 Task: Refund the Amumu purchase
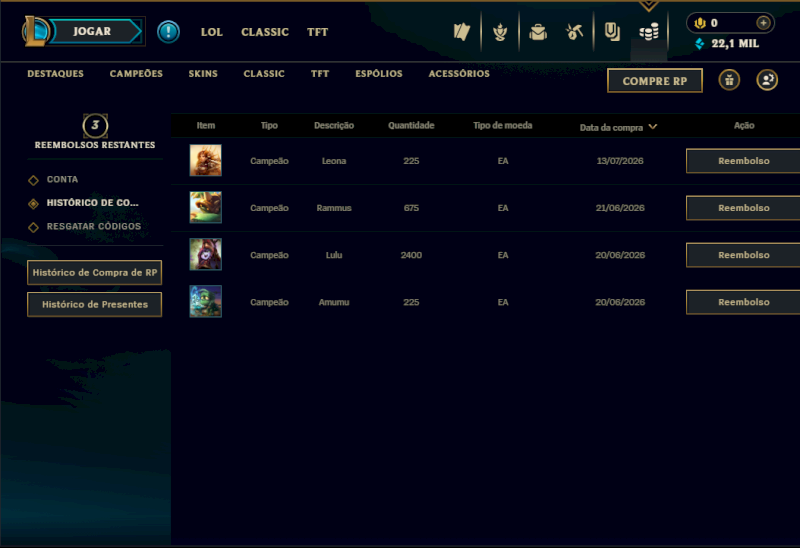click(x=743, y=302)
